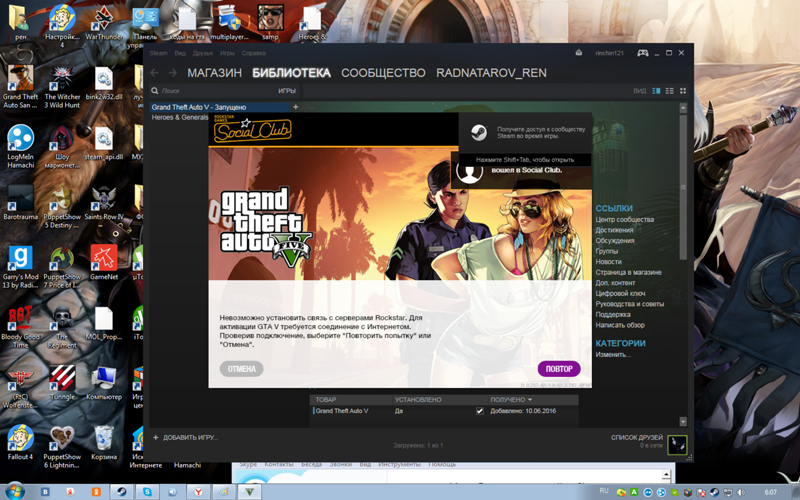Open Руководства и советы link
This screenshot has width=800, height=500.
[630, 304]
